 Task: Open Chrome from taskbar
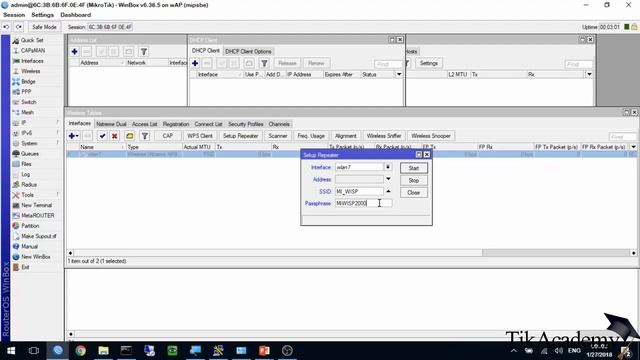(80, 351)
